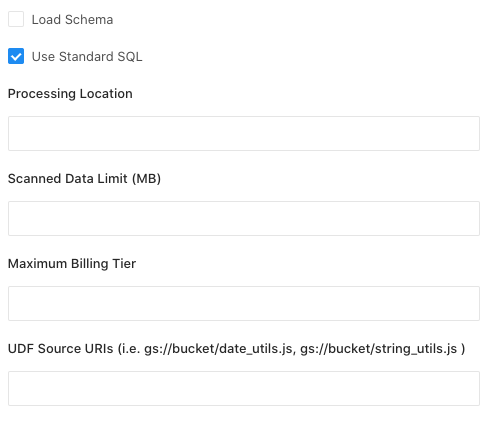
Task: Click the Load Schema label text
Action: 72,20
